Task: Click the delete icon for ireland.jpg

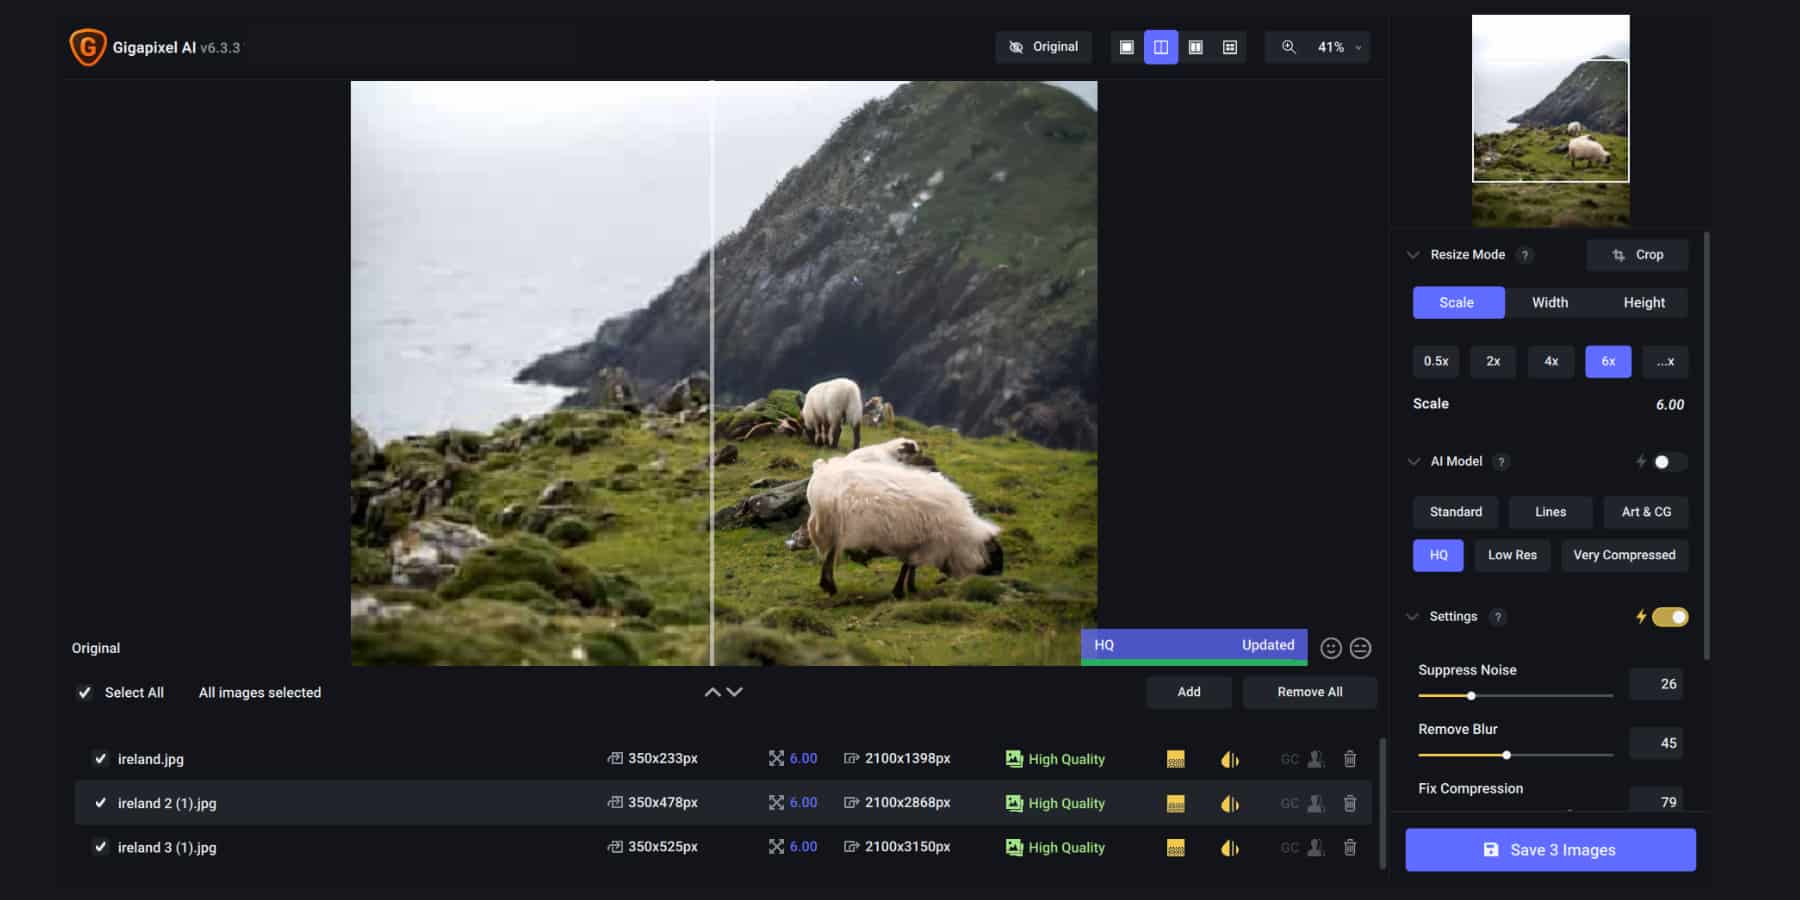Action: pyautogui.click(x=1350, y=759)
